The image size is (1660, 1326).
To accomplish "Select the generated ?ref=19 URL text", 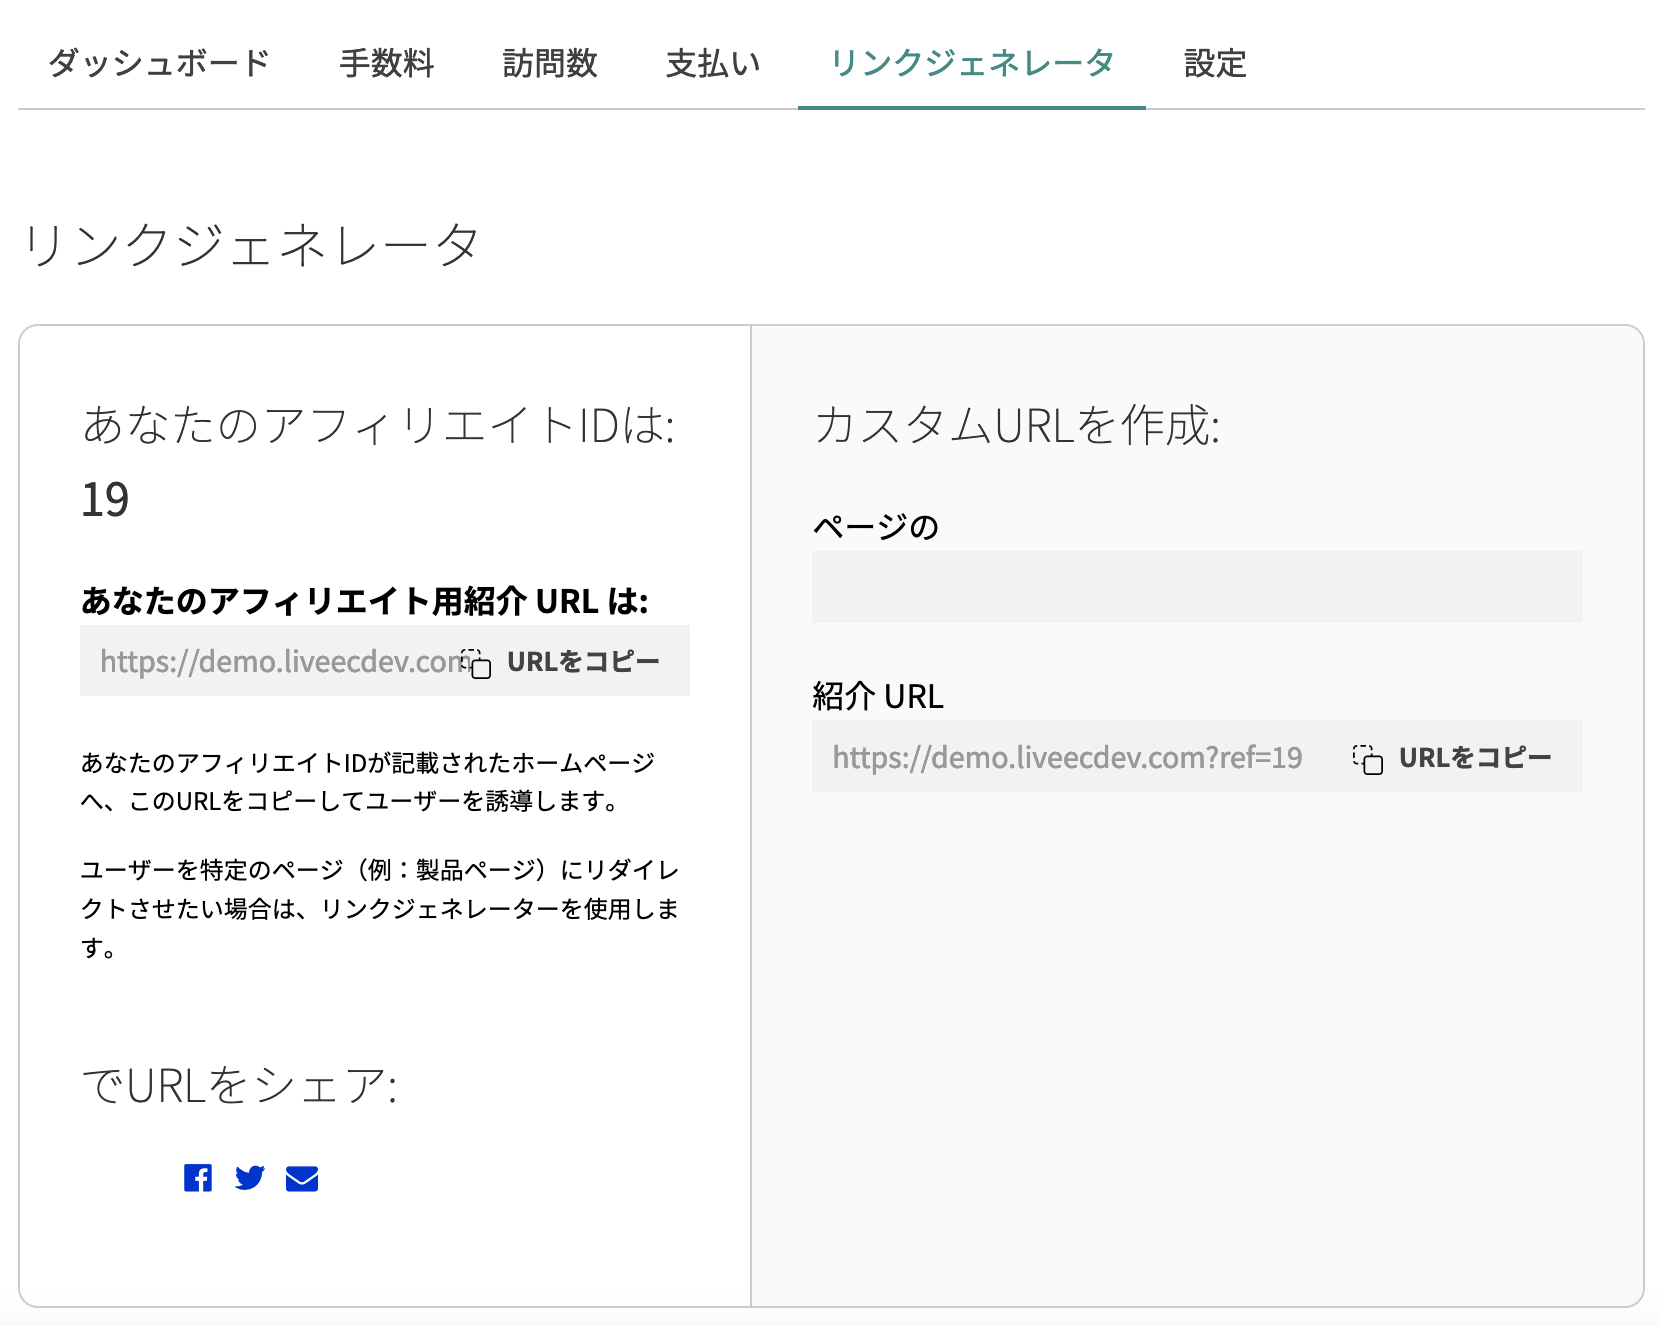I will point(1067,758).
